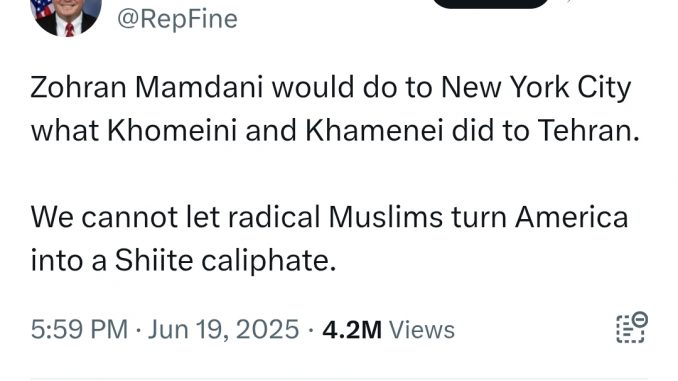This screenshot has height=381, width=678.
Task: Click the dashed note icon with minus badge
Action: (632, 327)
